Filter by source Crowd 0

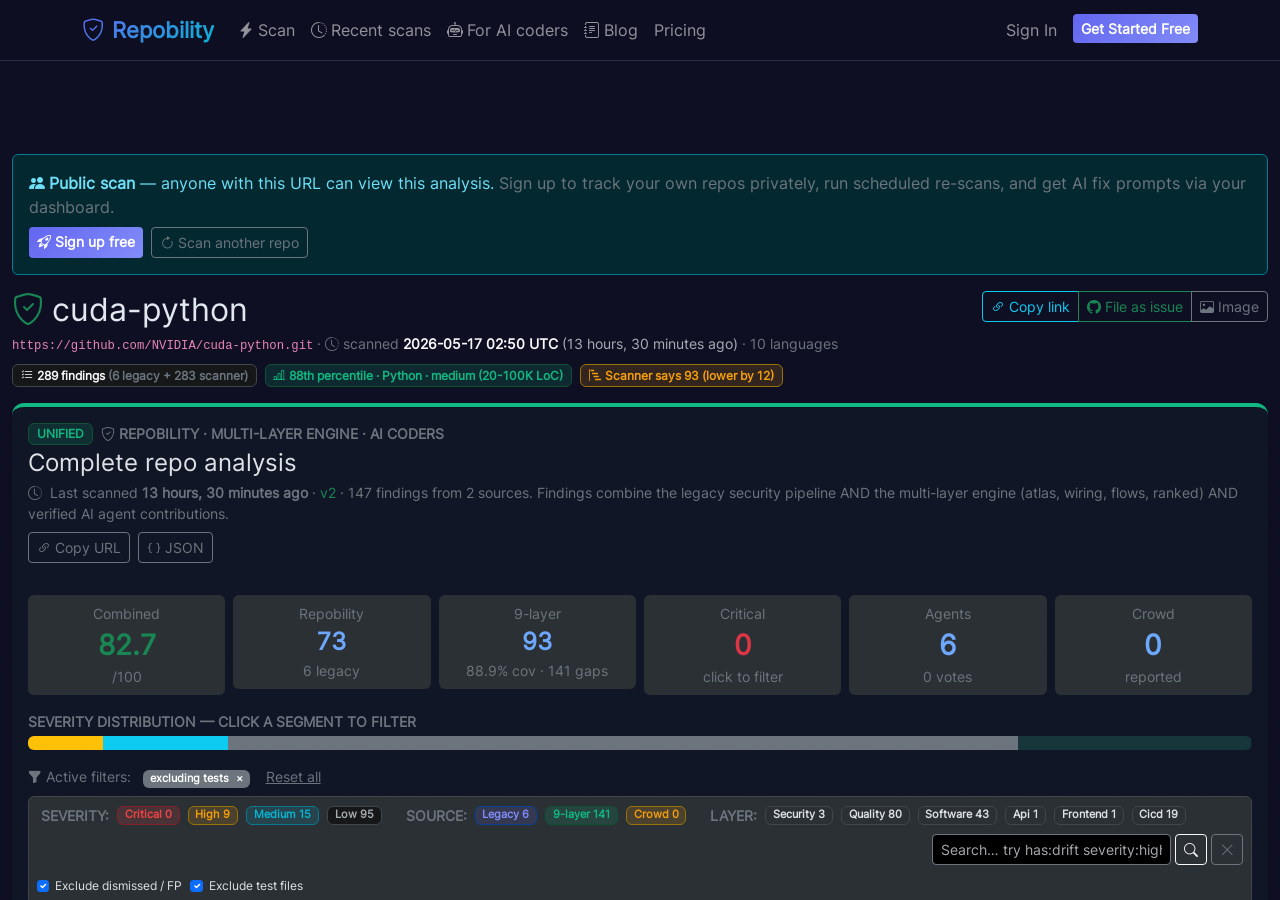tap(656, 815)
